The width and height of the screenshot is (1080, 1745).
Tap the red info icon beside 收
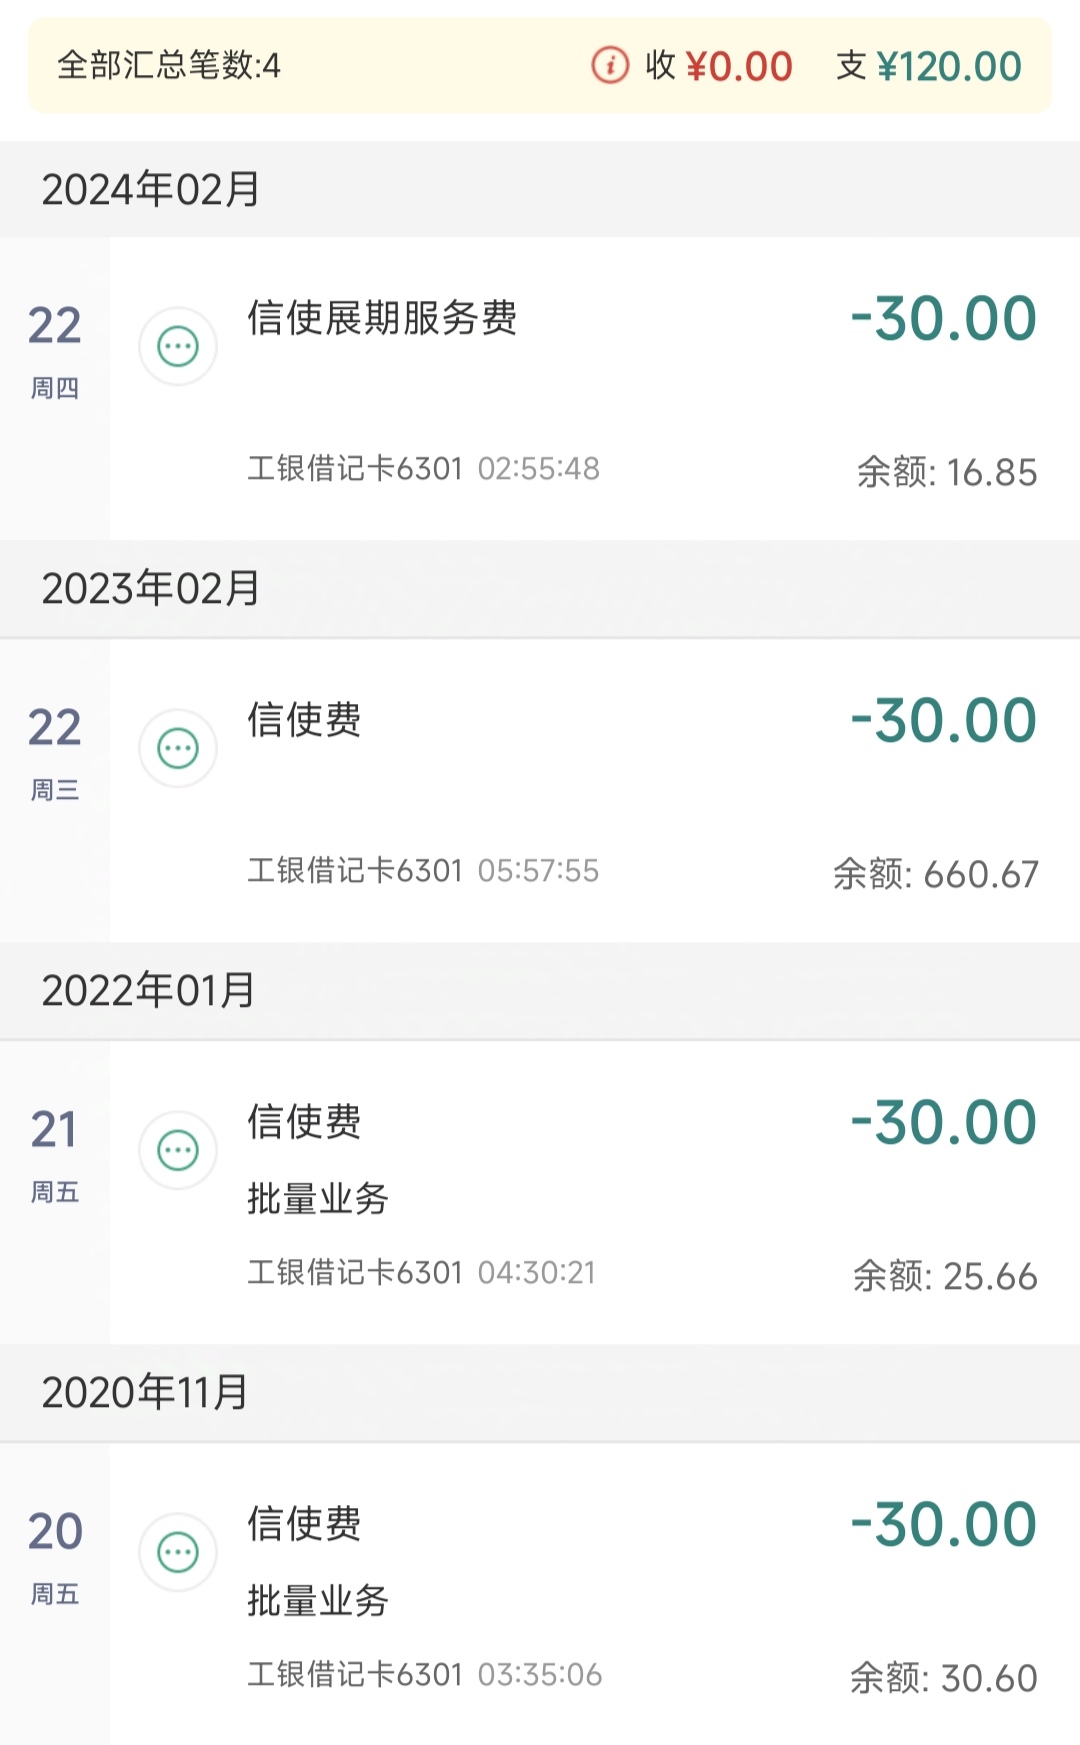[610, 66]
